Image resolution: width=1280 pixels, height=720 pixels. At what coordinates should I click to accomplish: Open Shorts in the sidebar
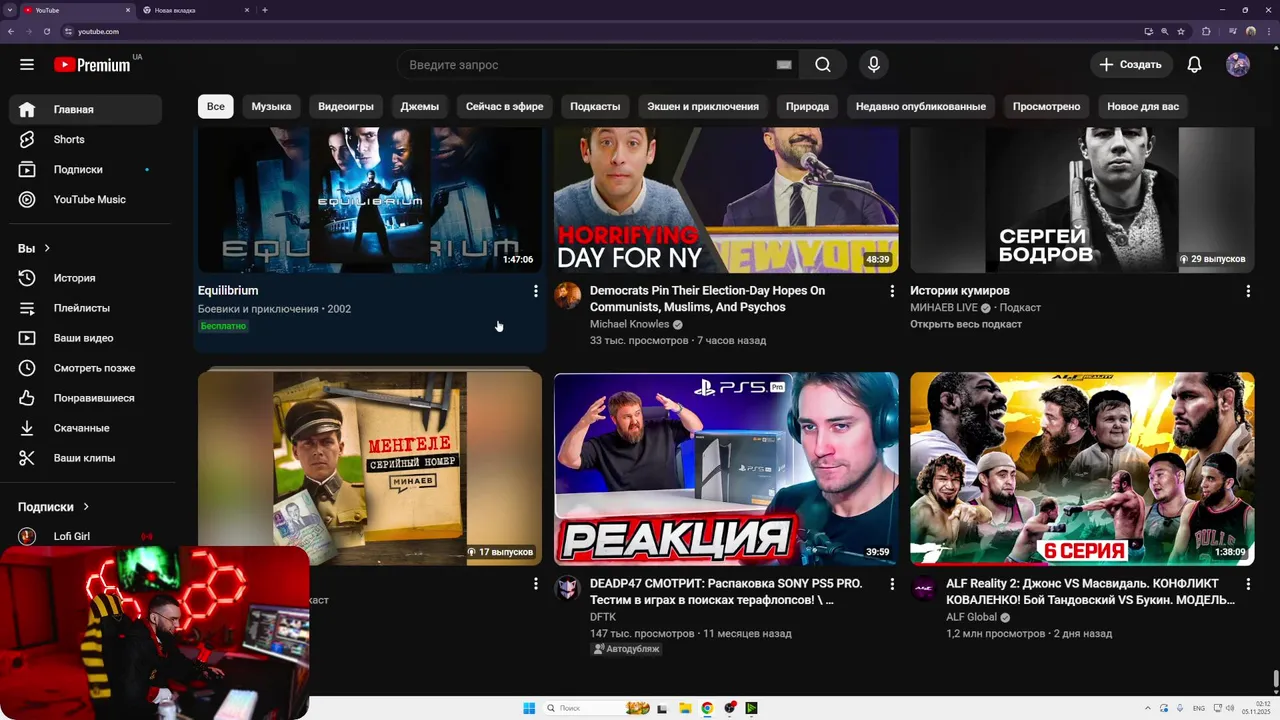click(85, 140)
